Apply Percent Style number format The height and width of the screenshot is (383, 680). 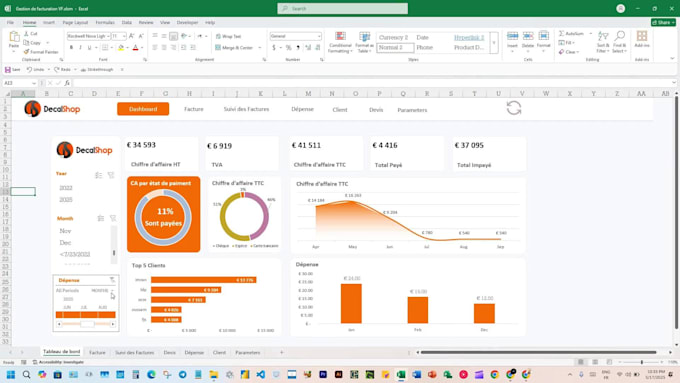[x=288, y=48]
